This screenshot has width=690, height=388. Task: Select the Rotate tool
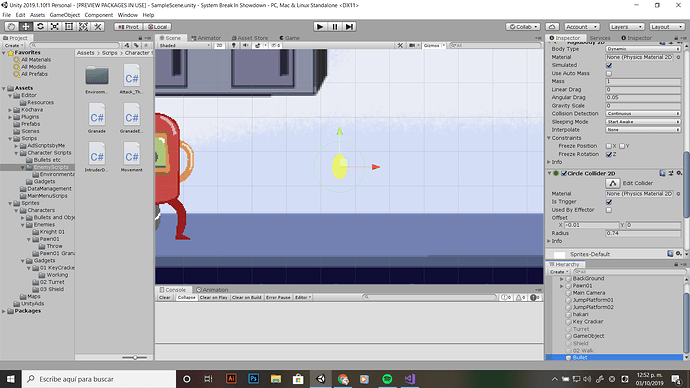(x=40, y=27)
